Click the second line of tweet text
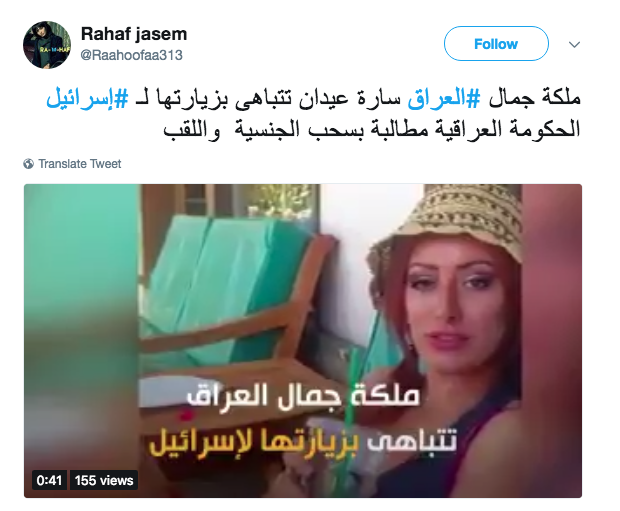This screenshot has height=511, width=620. pyautogui.click(x=372, y=130)
